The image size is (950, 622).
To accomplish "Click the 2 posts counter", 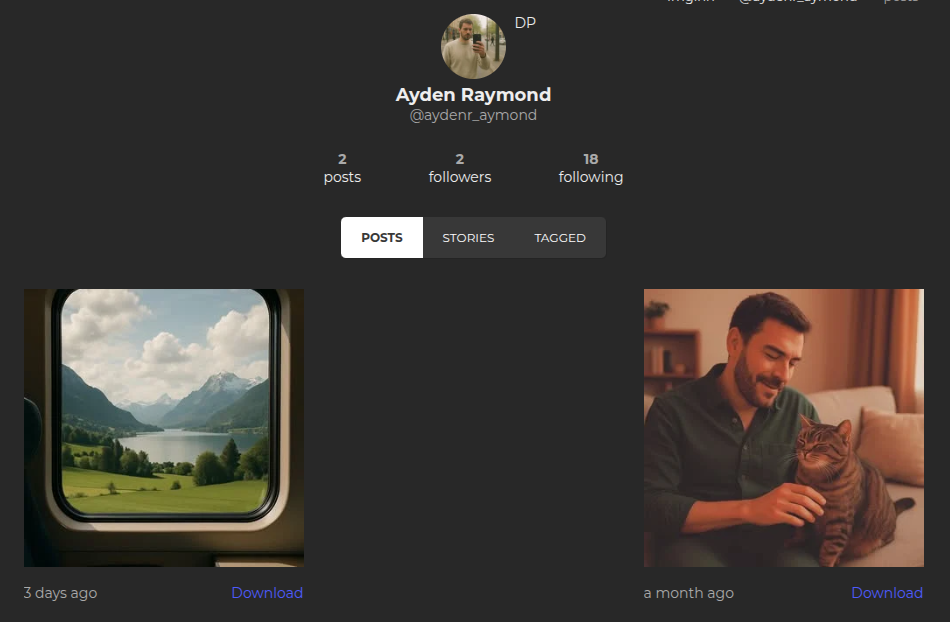I will 342,168.
